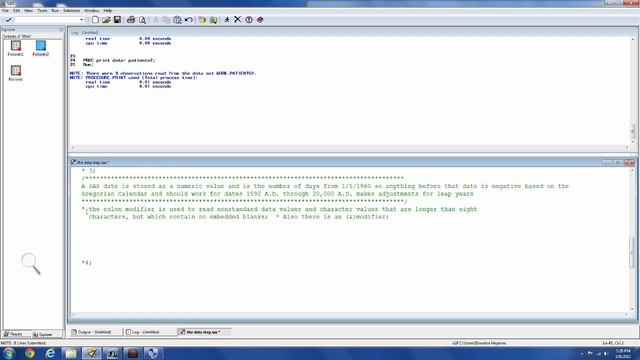The image size is (640, 360).
Task: Click the working folder path in status bar
Action: [480, 343]
